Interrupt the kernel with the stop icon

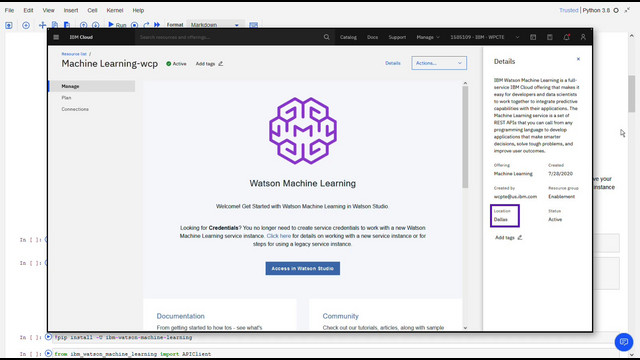coord(134,25)
